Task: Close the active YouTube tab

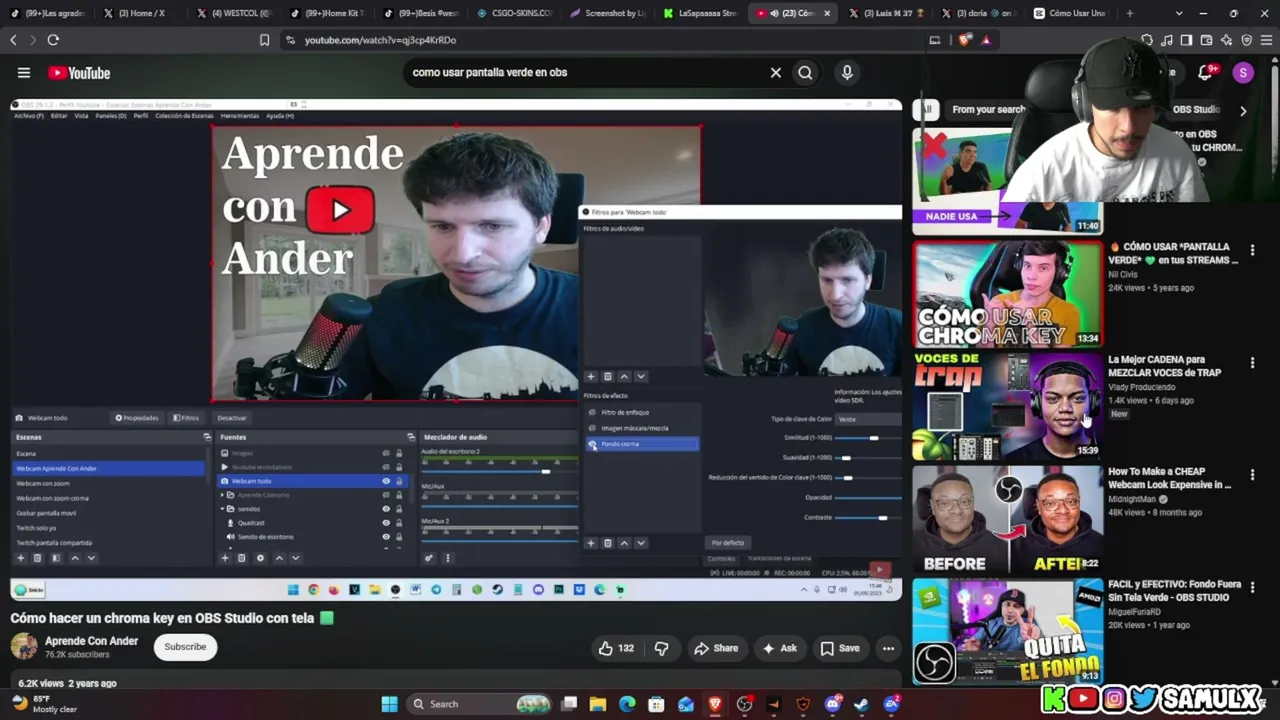Action: (x=827, y=13)
